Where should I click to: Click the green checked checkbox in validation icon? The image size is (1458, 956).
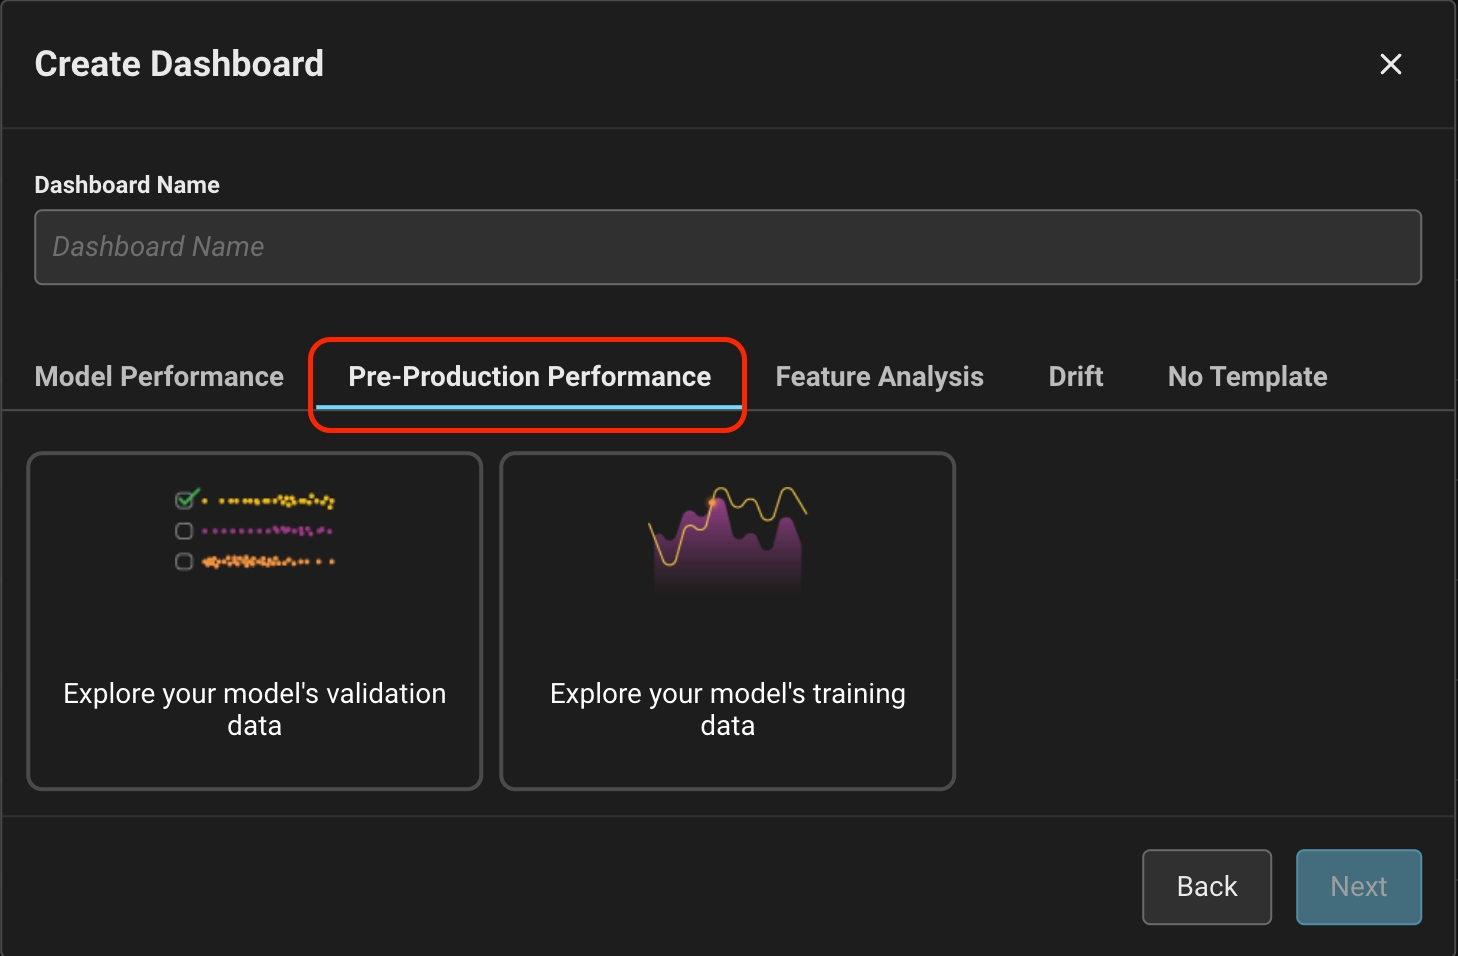pos(185,499)
